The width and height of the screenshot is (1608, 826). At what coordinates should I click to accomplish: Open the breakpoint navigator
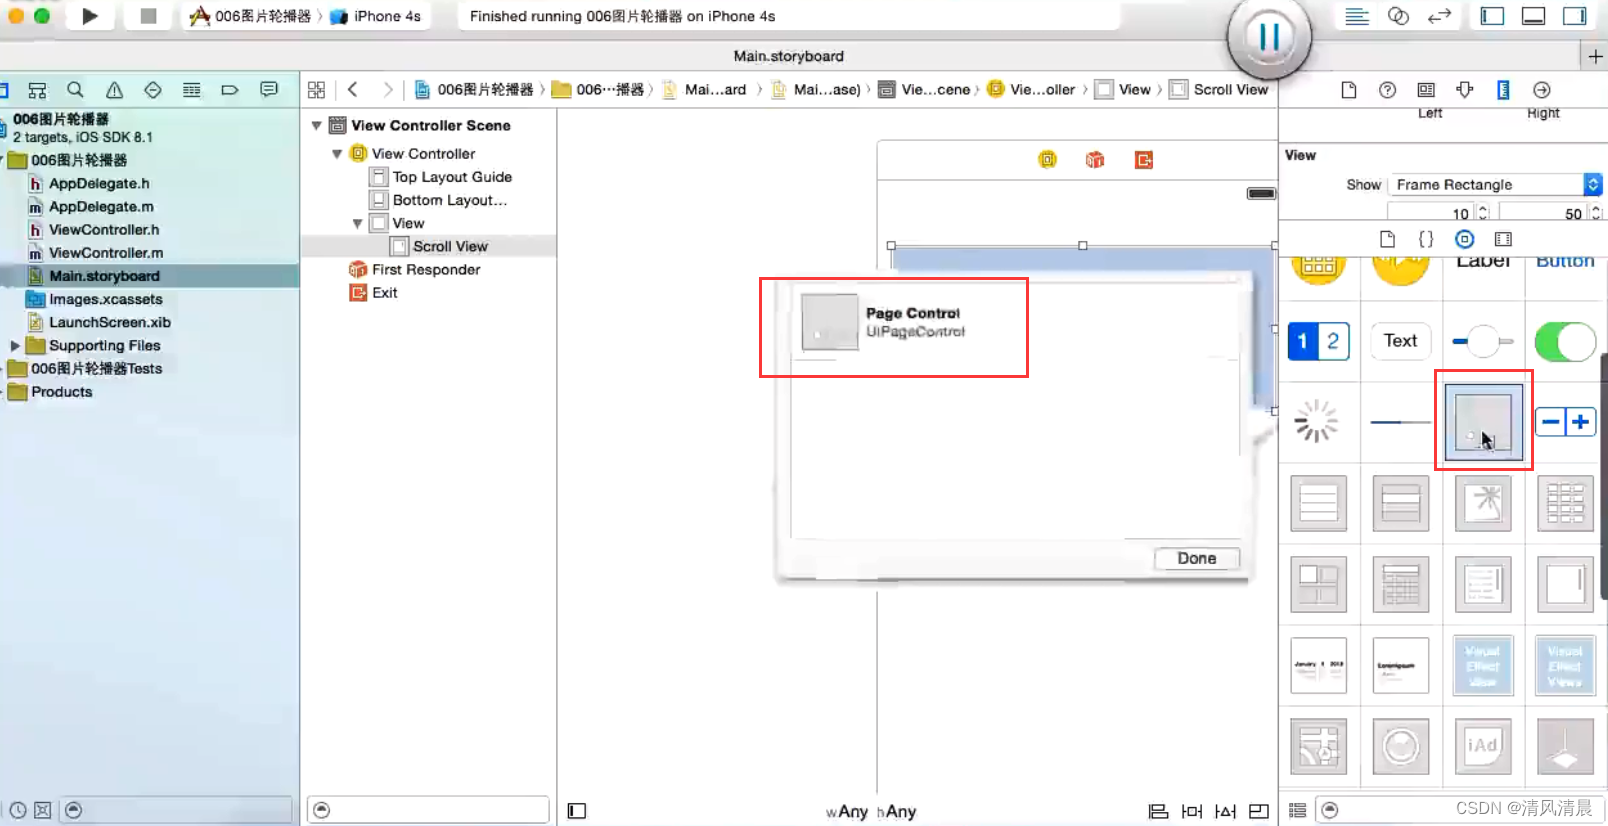230,90
